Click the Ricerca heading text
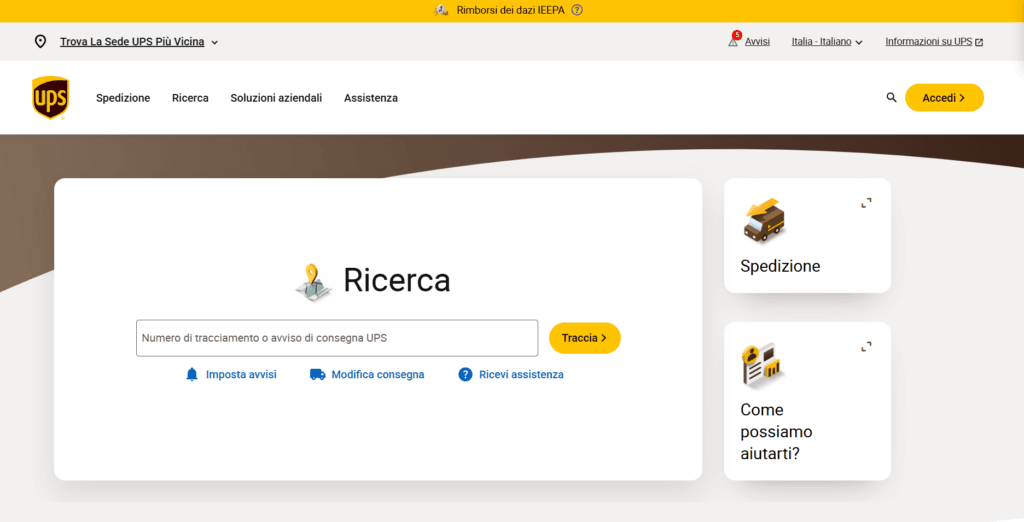Viewport: 1024px width, 522px height. point(396,280)
